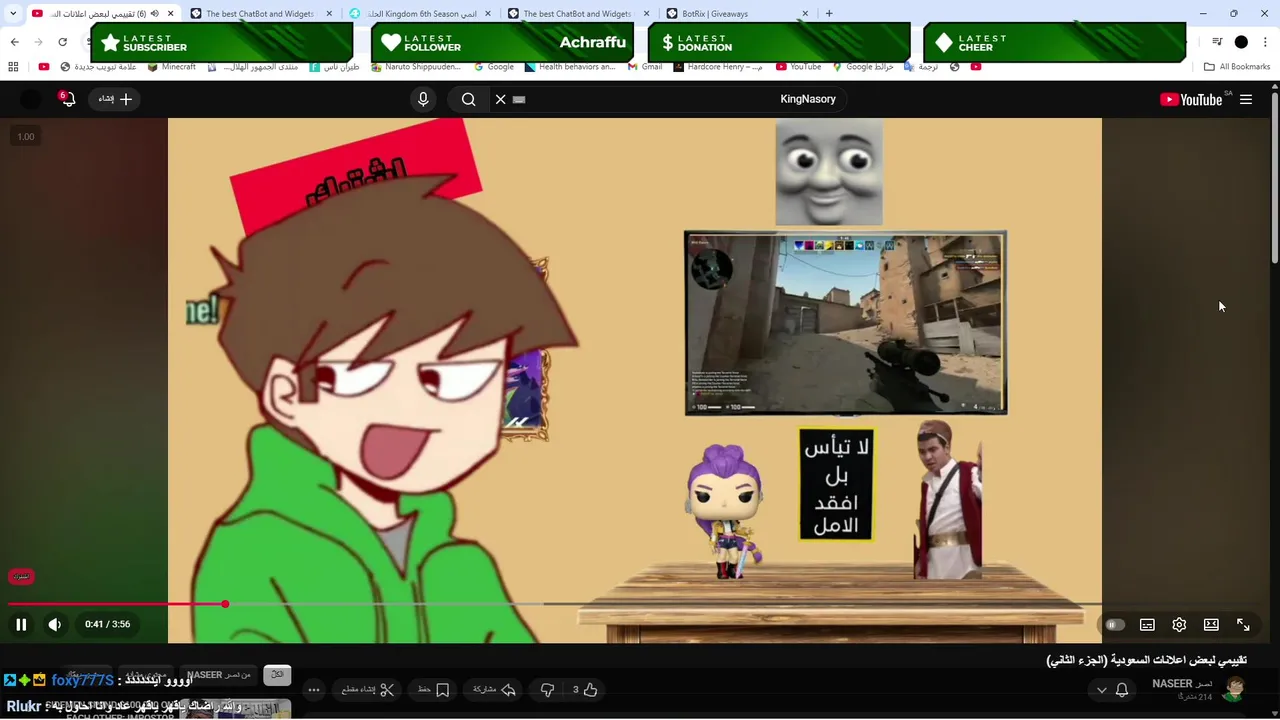Open the NASEER channel avatar

1235,689
